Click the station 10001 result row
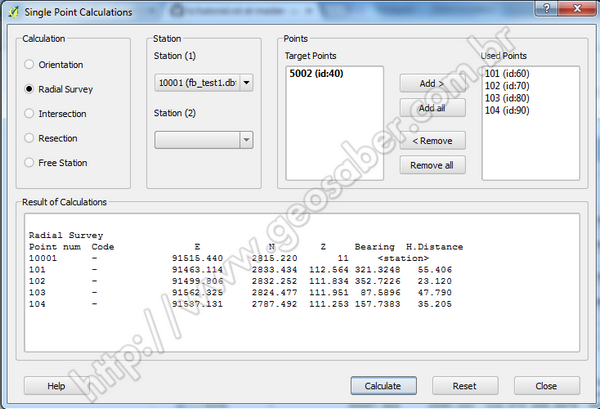The width and height of the screenshot is (600, 409). tap(229, 258)
